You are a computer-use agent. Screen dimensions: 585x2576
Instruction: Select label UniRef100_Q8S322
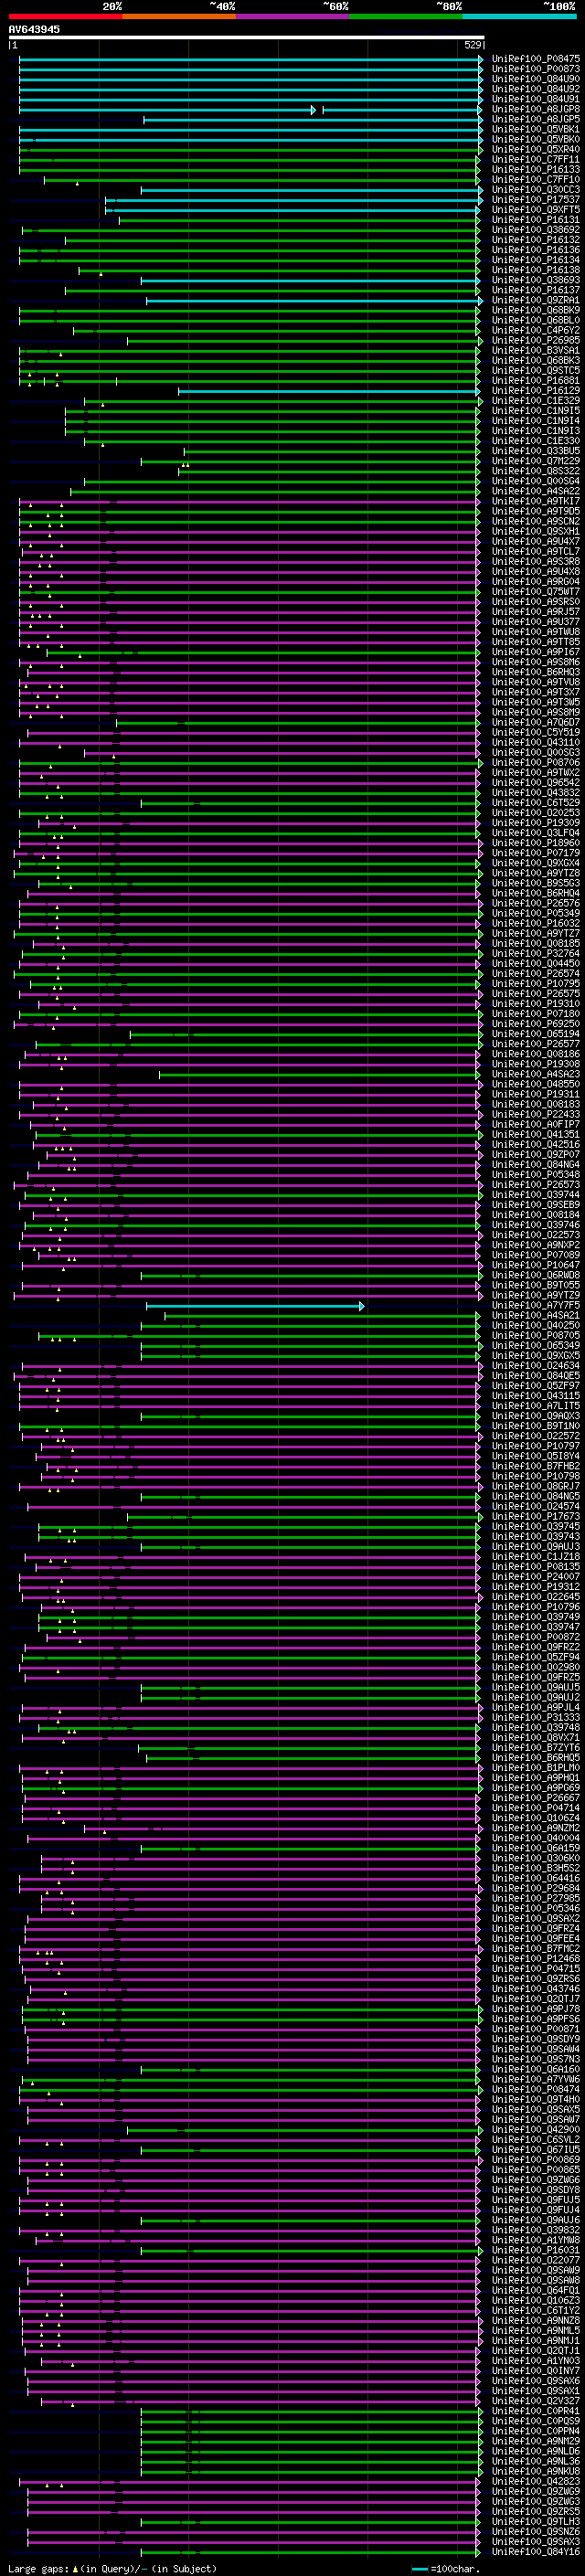click(x=536, y=471)
